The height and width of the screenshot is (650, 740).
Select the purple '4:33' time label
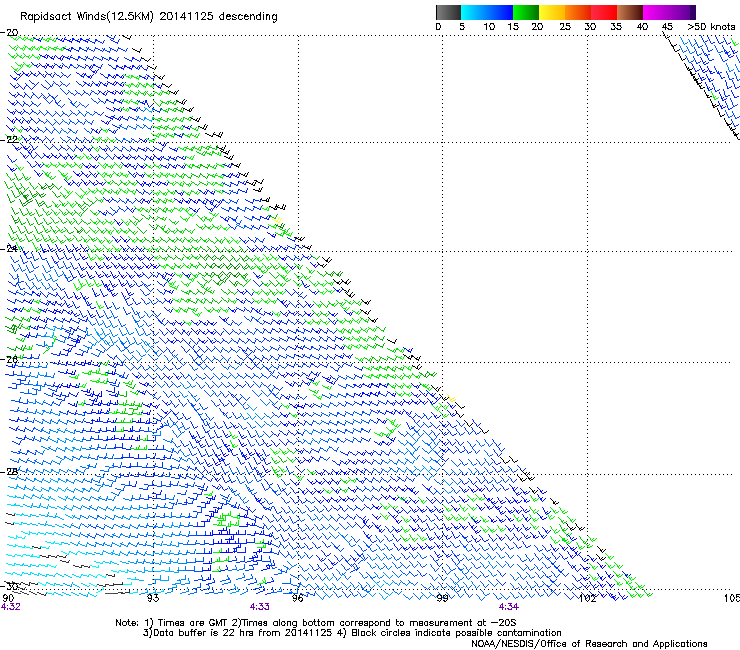pyautogui.click(x=260, y=607)
